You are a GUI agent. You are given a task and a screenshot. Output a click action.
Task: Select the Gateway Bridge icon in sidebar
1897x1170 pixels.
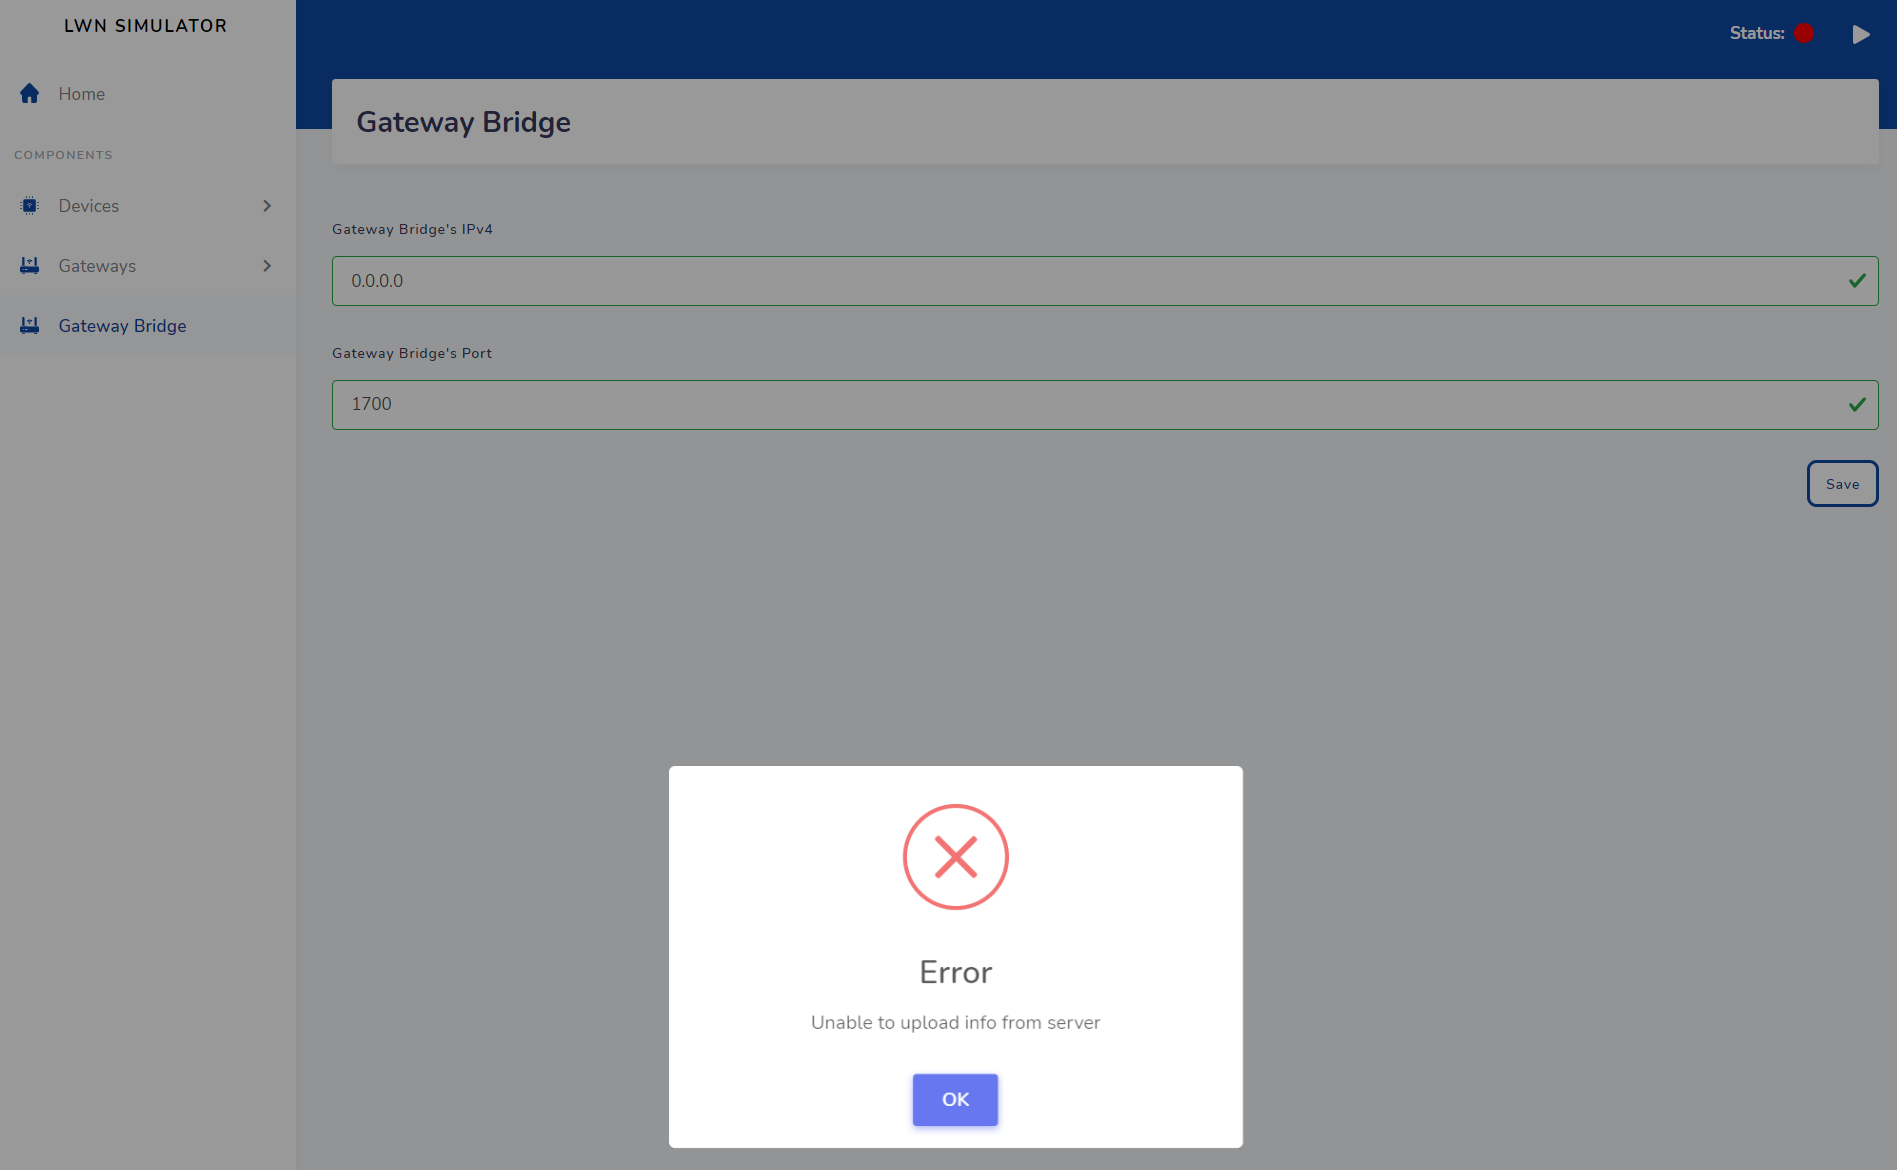tap(29, 325)
